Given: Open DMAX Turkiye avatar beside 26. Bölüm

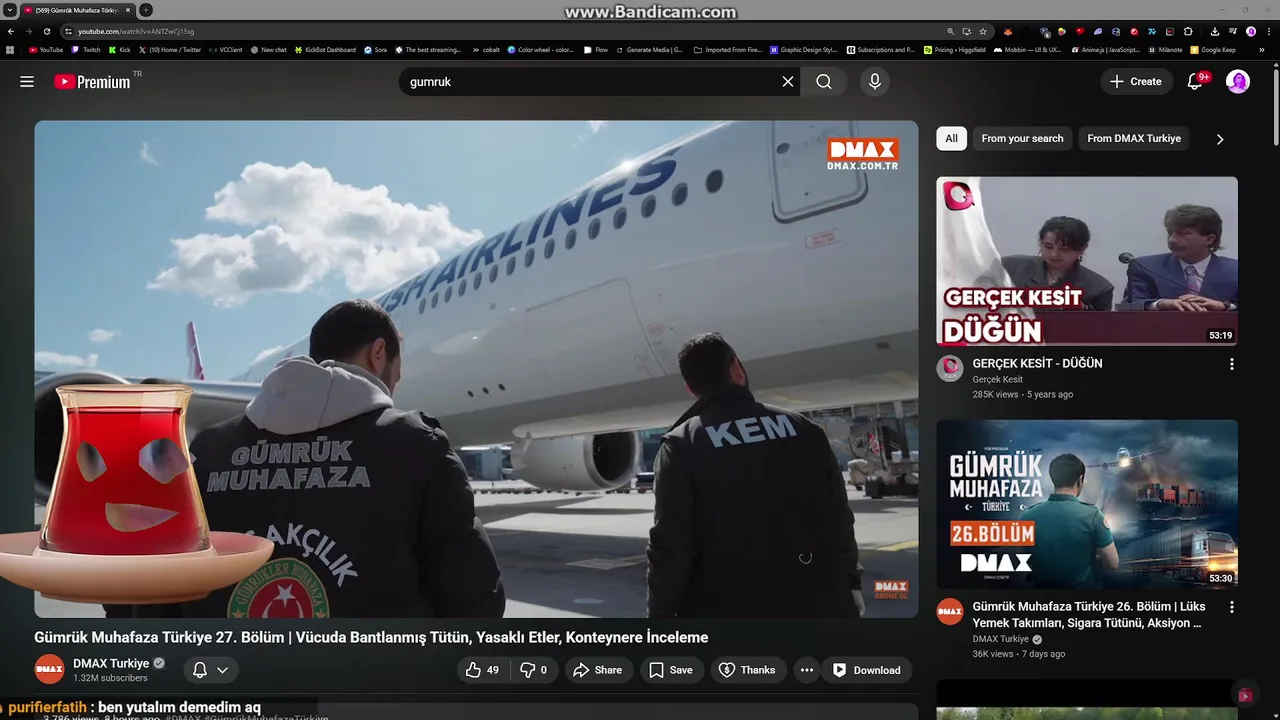Looking at the screenshot, I should (949, 611).
